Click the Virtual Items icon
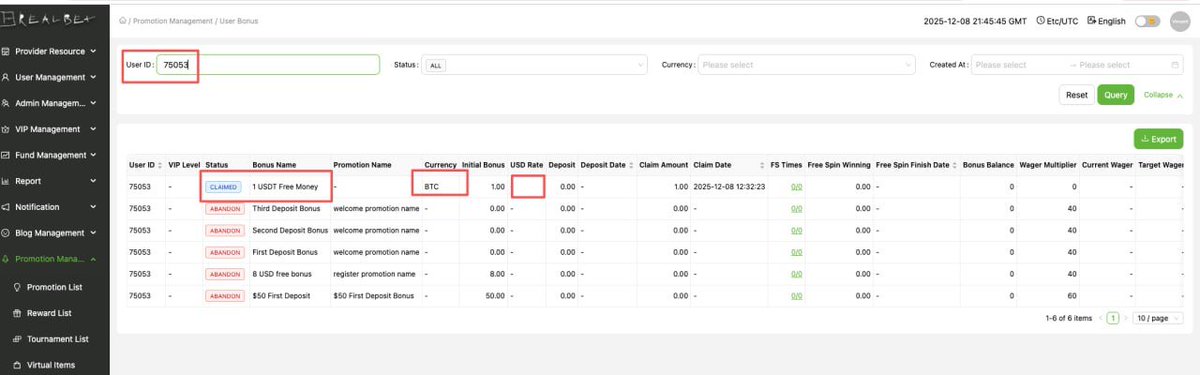 coord(16,364)
